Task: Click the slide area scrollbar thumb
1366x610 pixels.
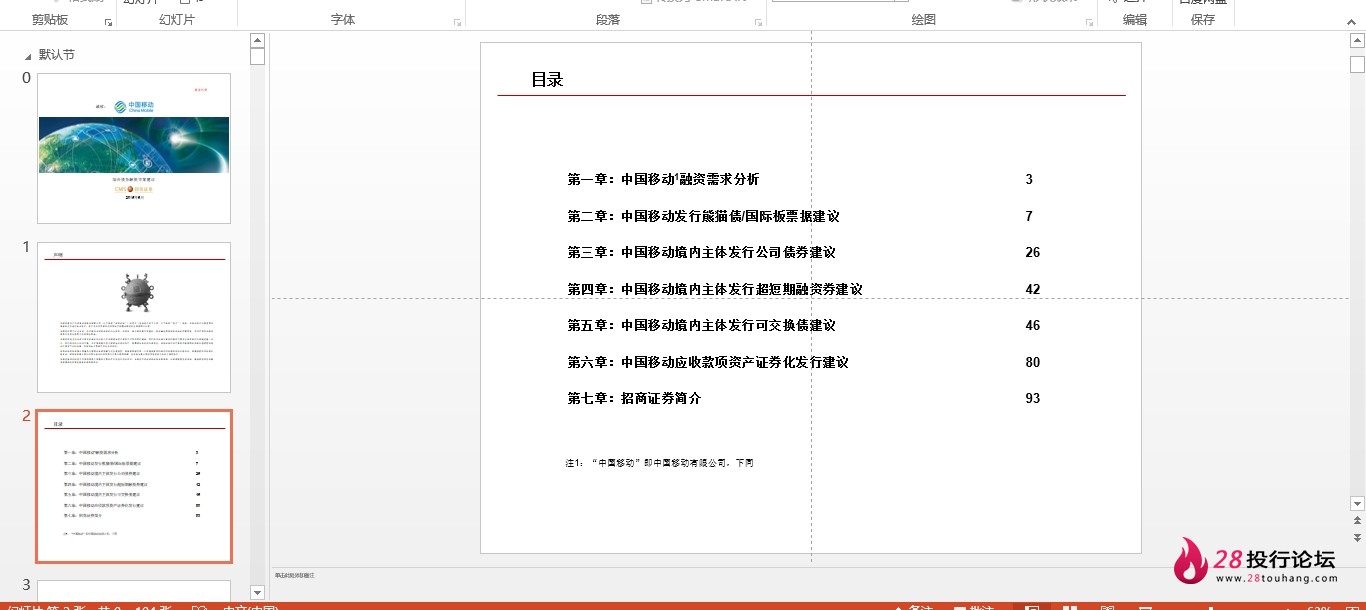Action: point(1357,64)
